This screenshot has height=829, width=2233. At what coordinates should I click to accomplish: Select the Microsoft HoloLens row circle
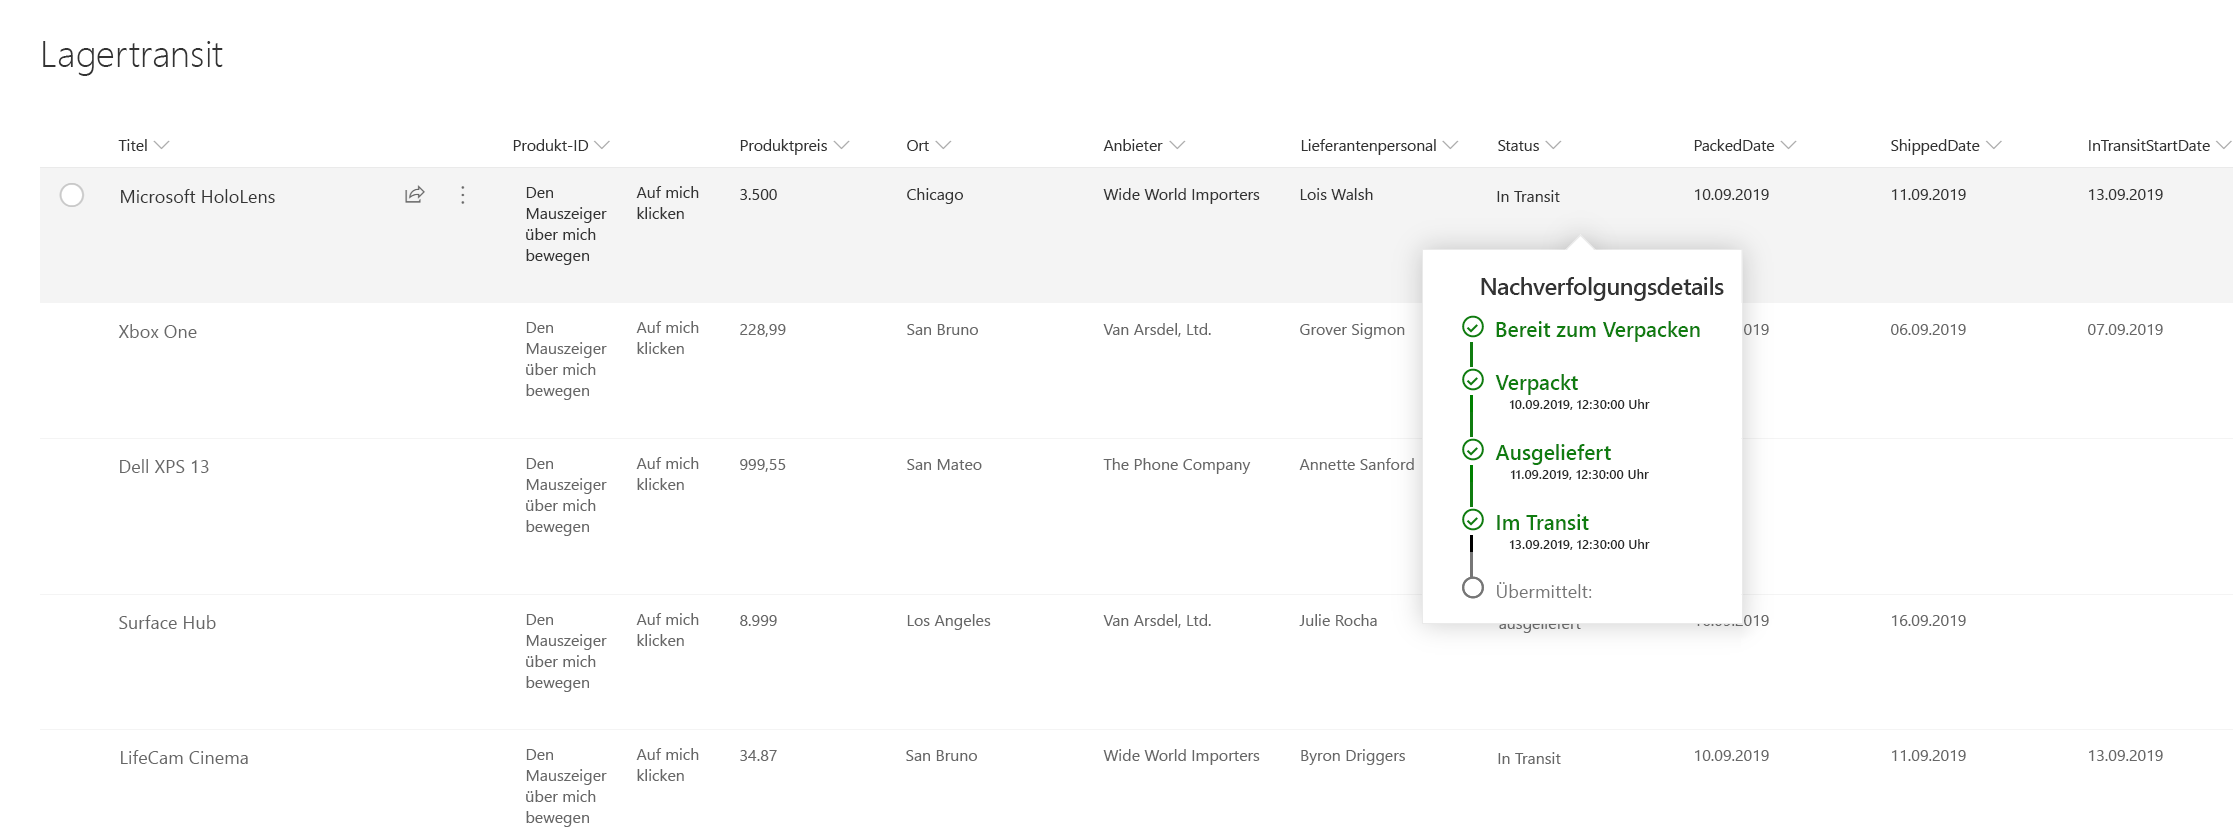pyautogui.click(x=72, y=195)
